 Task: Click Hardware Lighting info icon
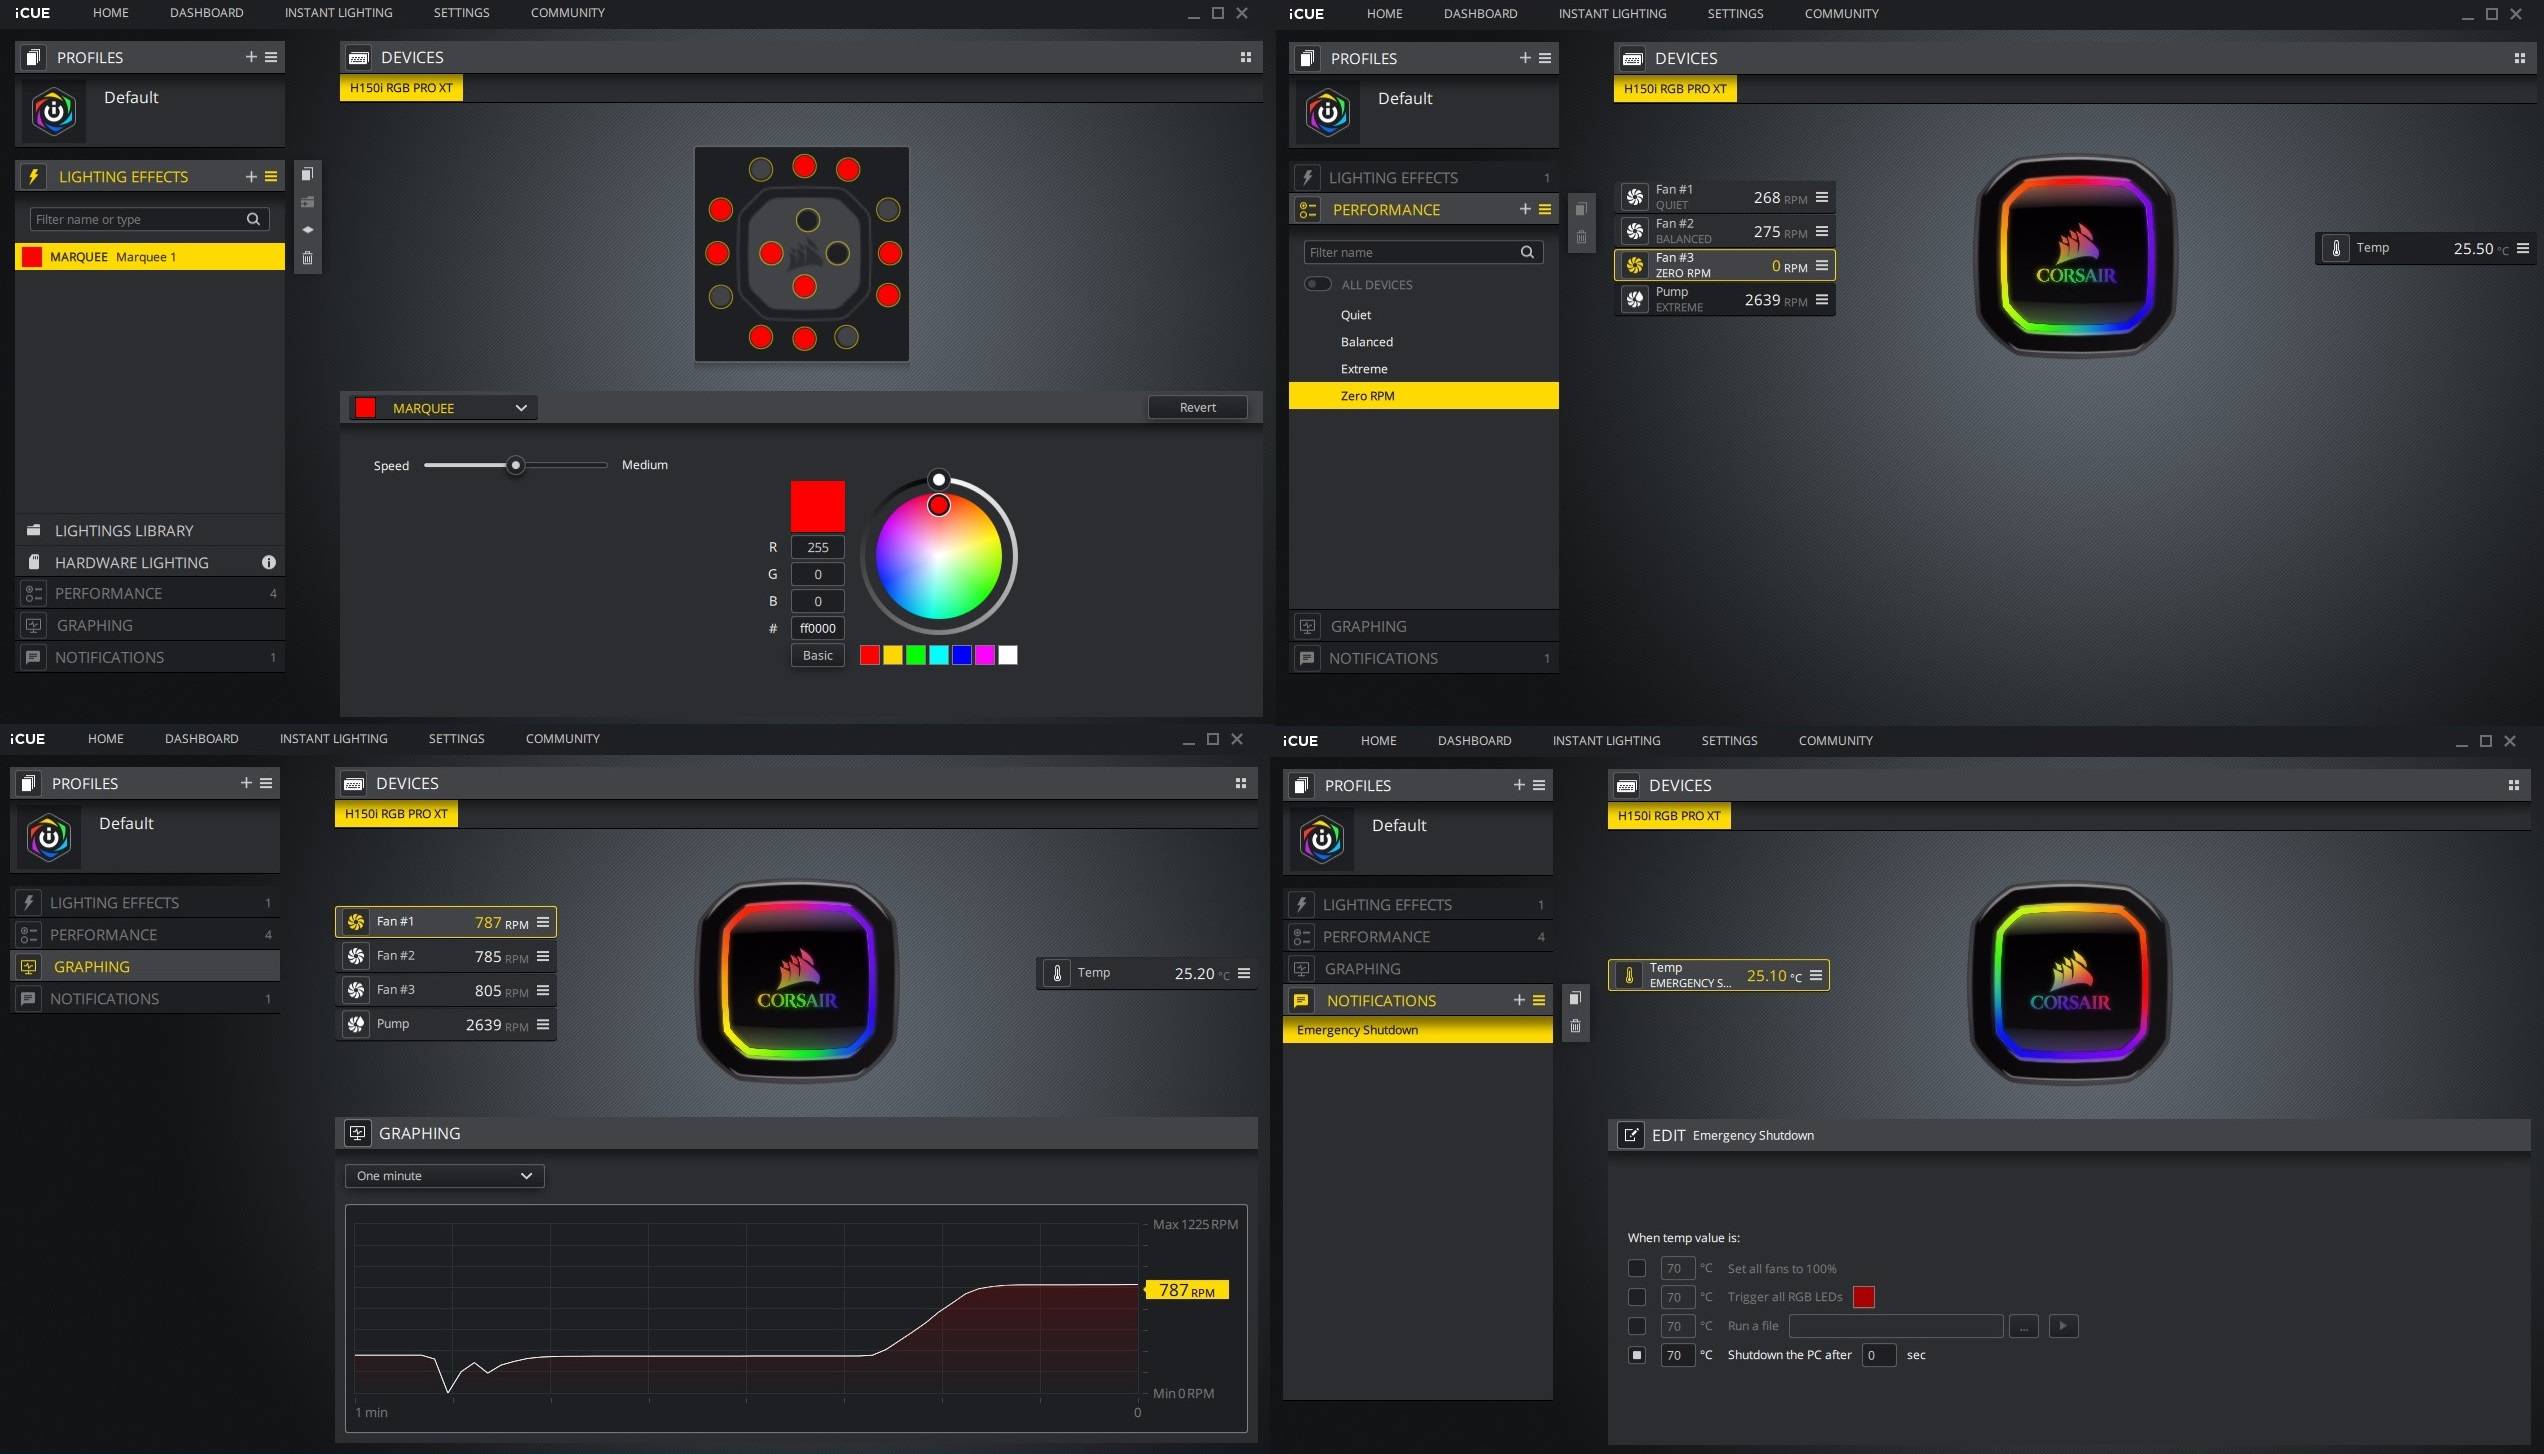pyautogui.click(x=269, y=562)
